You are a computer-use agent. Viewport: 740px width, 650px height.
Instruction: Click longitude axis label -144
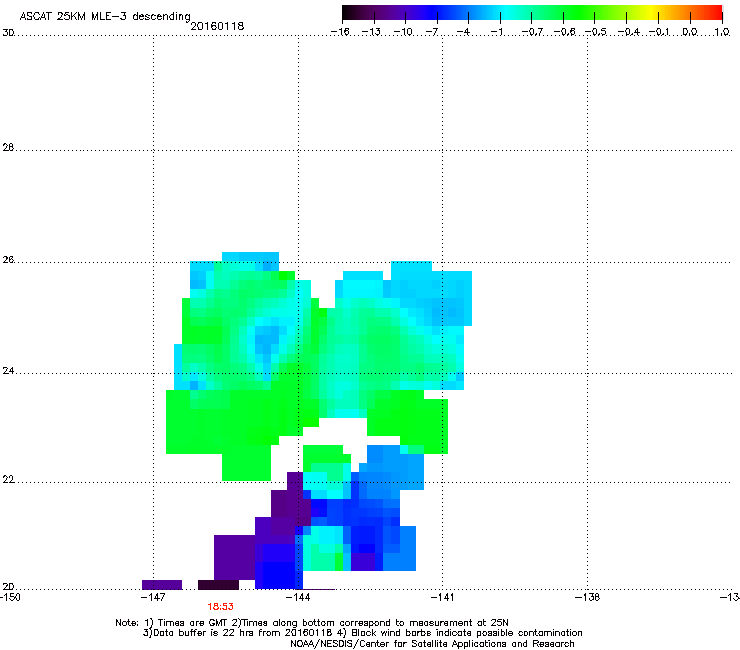(298, 597)
